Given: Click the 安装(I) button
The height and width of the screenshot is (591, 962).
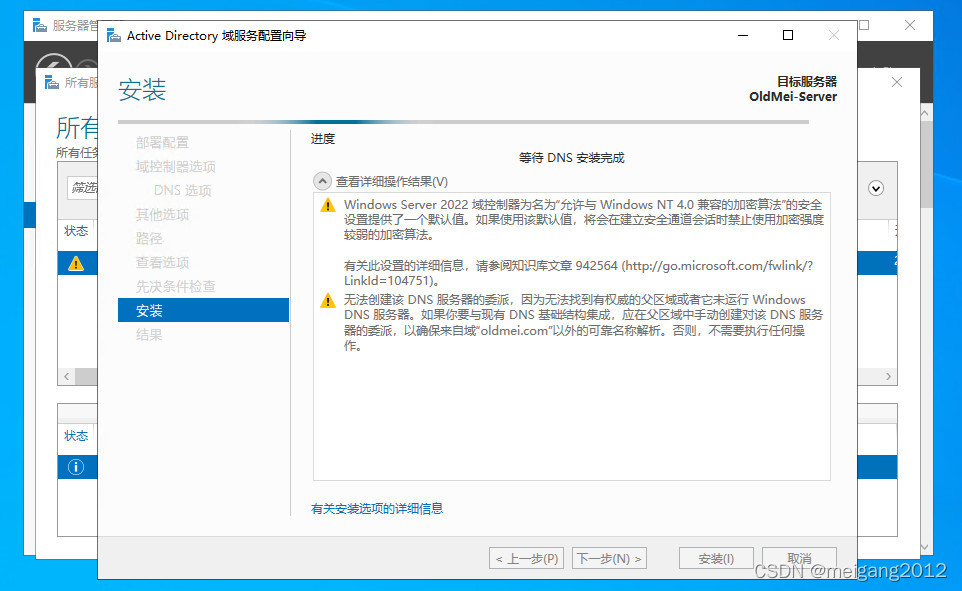Looking at the screenshot, I should [716, 558].
